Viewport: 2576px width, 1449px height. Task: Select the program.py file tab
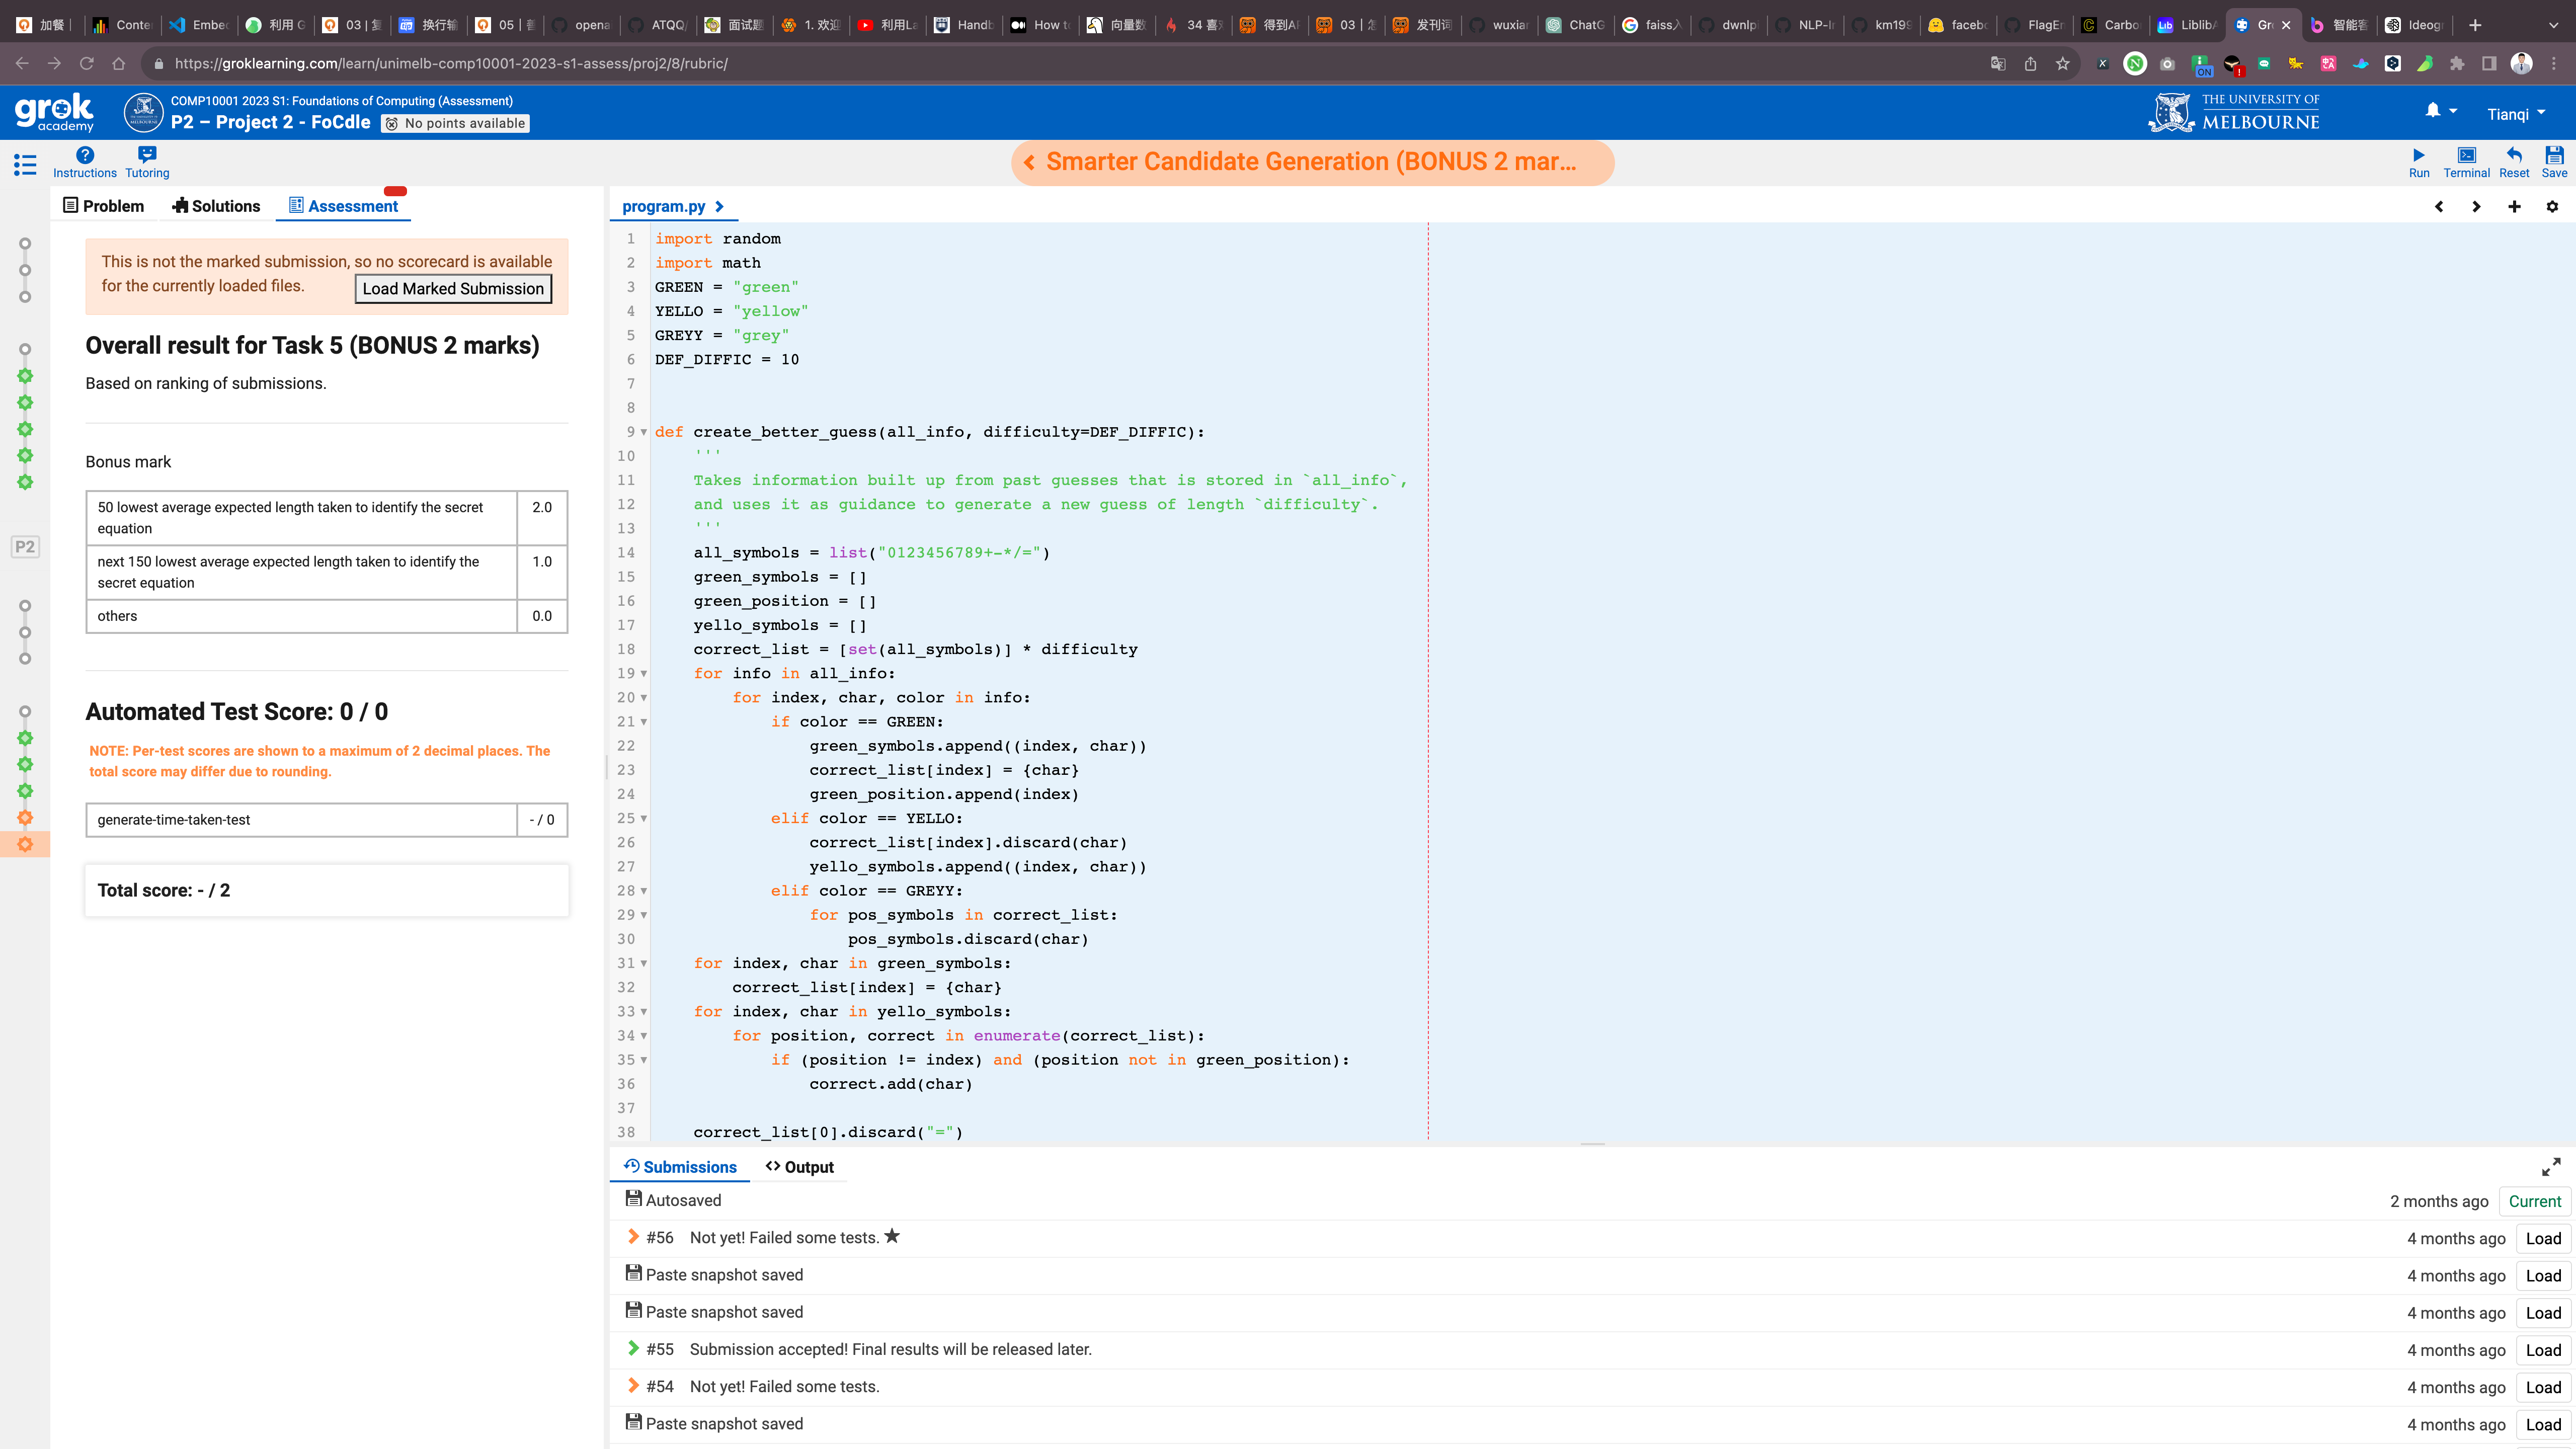pyautogui.click(x=664, y=206)
